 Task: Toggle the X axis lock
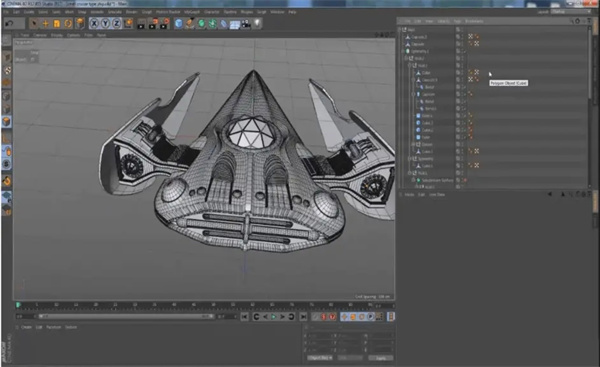click(94, 24)
